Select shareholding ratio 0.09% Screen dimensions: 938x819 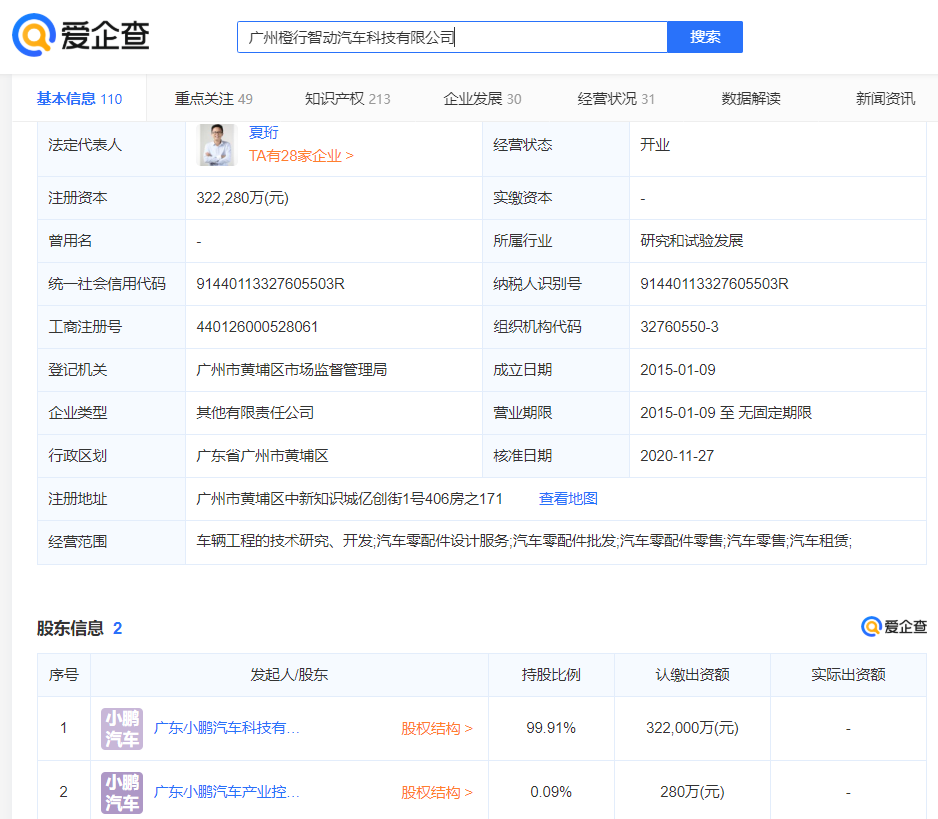tap(551, 792)
